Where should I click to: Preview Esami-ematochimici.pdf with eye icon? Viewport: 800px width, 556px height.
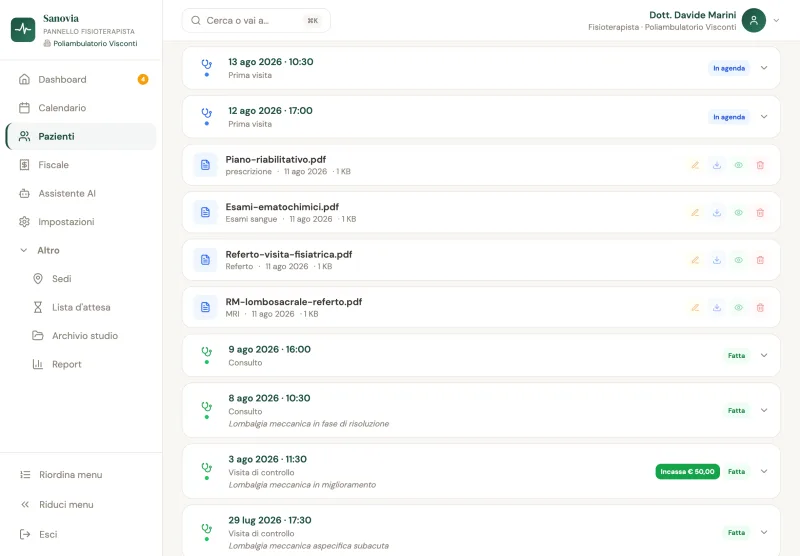pyautogui.click(x=738, y=213)
